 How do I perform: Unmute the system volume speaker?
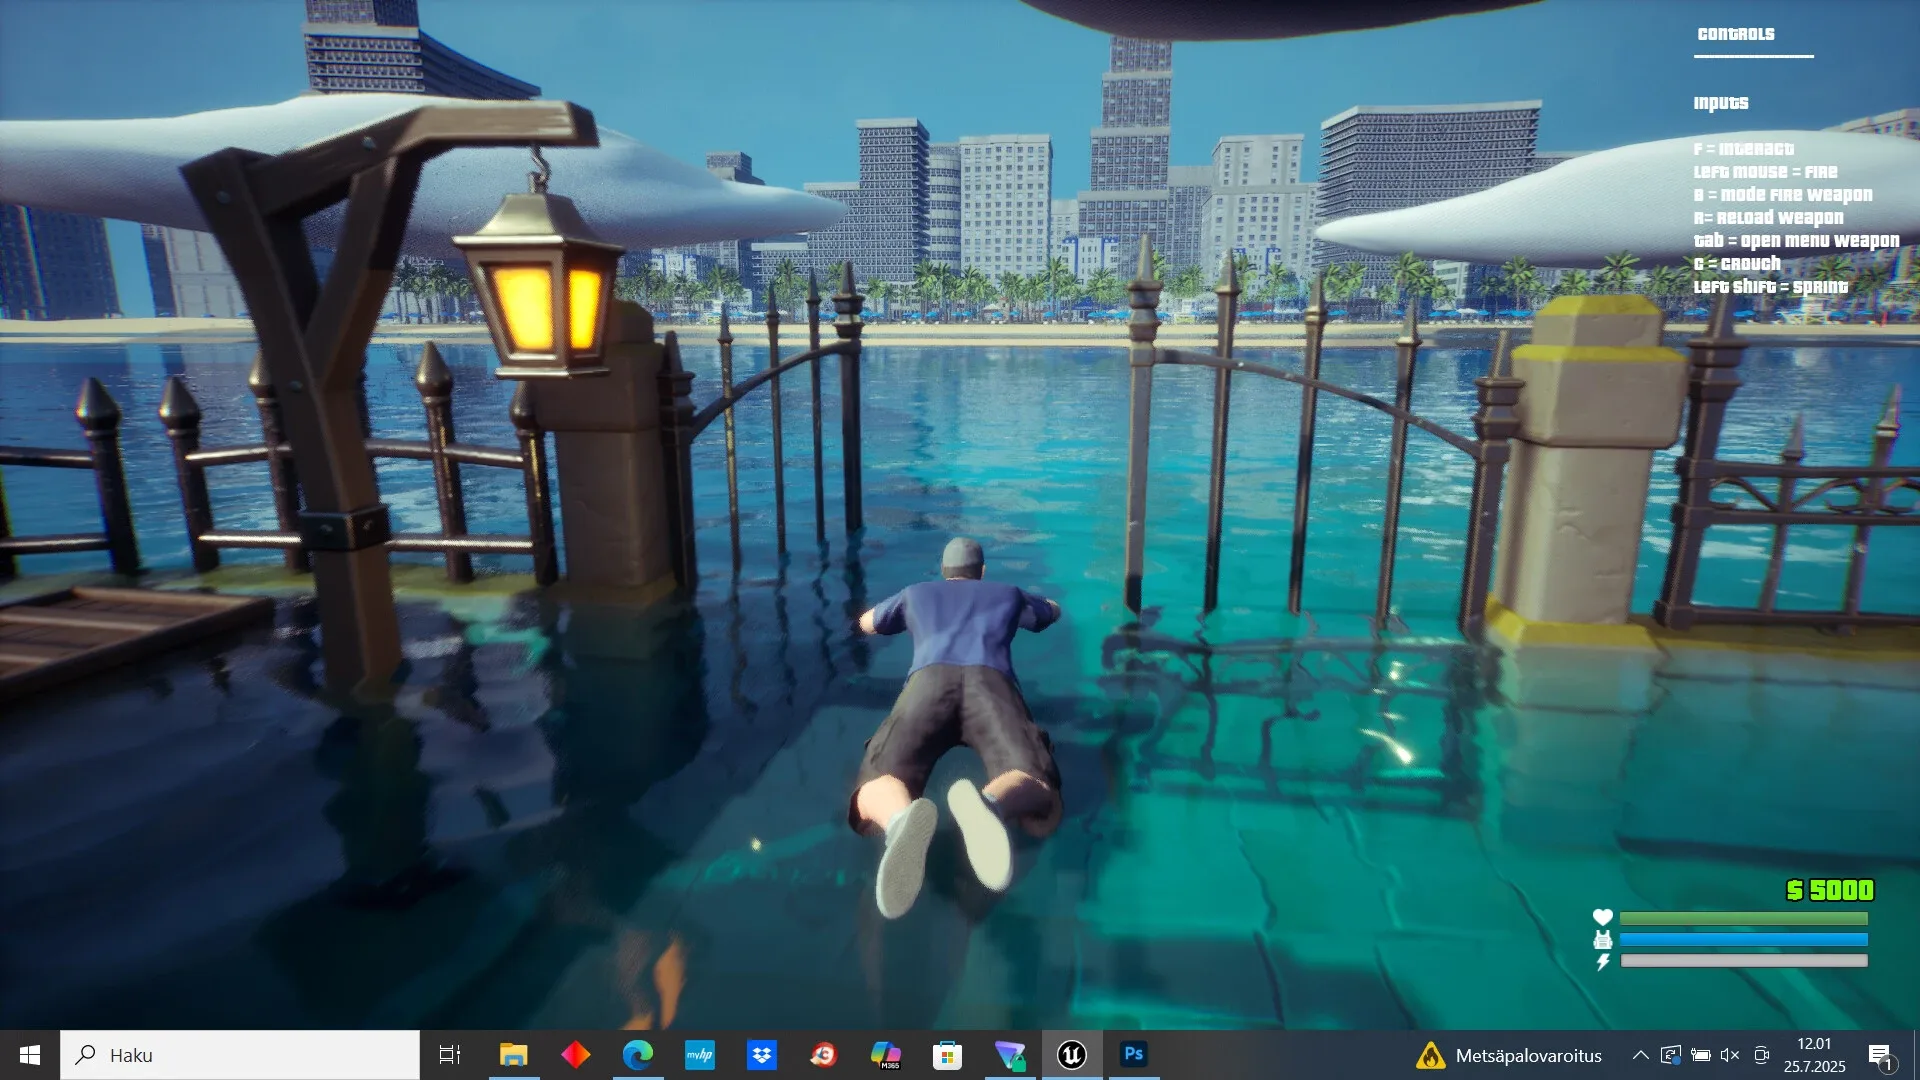pyautogui.click(x=1730, y=1055)
